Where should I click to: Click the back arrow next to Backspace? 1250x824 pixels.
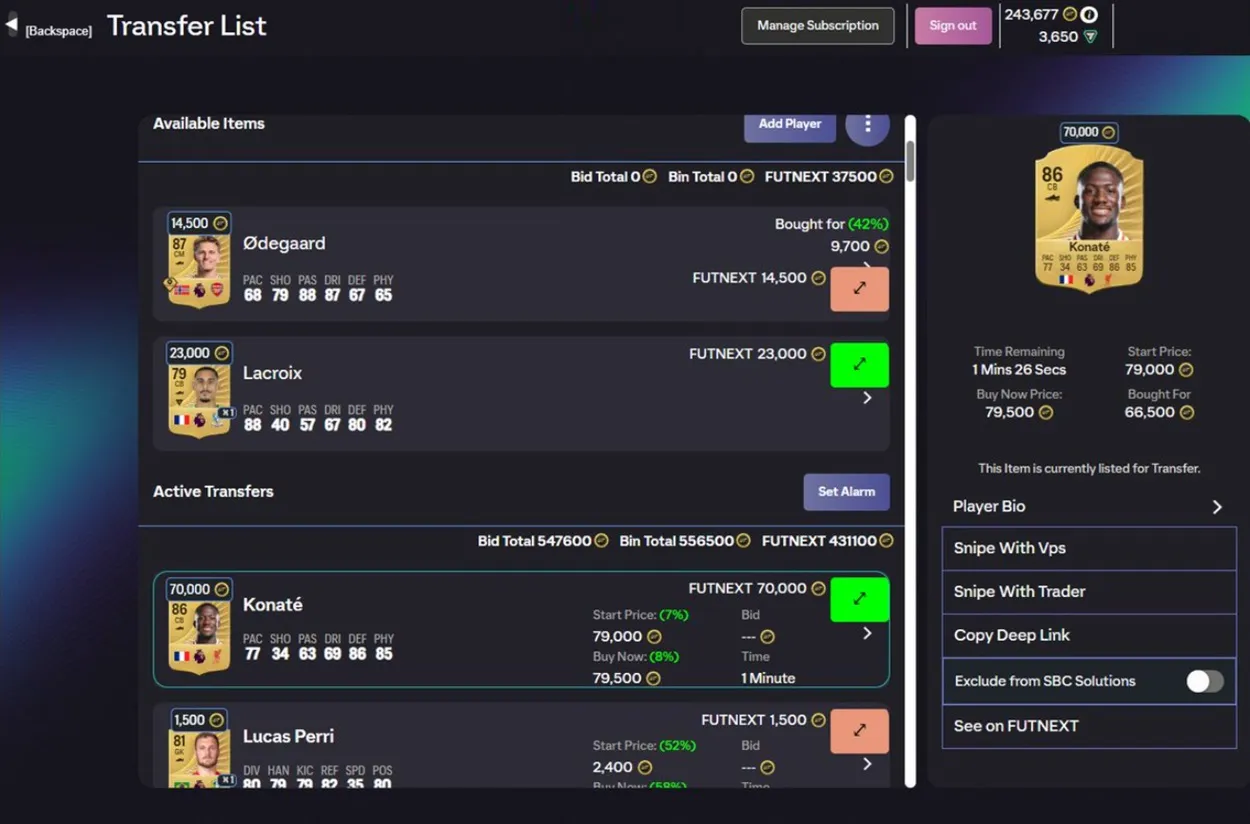tap(12, 25)
